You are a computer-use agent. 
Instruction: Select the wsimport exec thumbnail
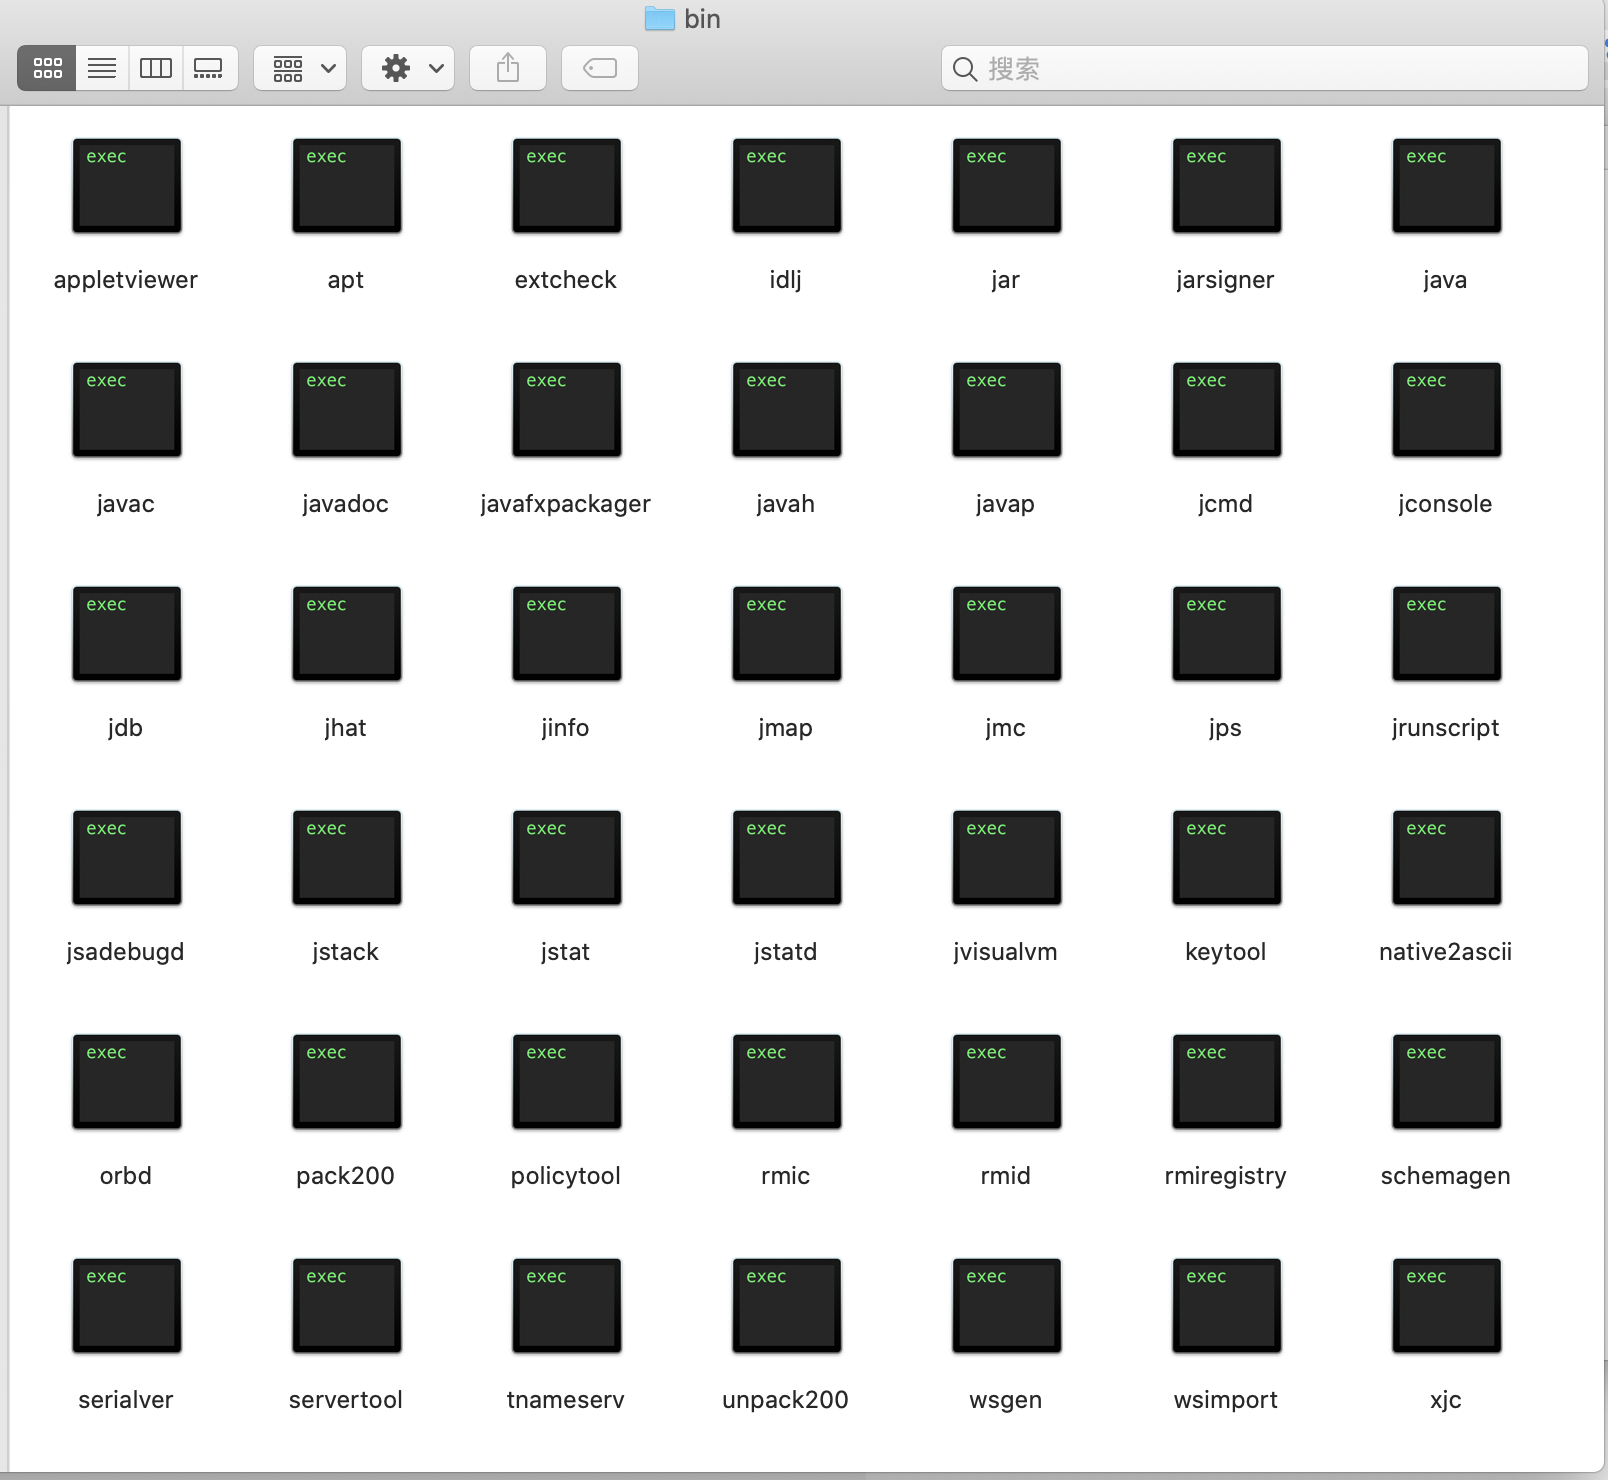point(1227,1306)
